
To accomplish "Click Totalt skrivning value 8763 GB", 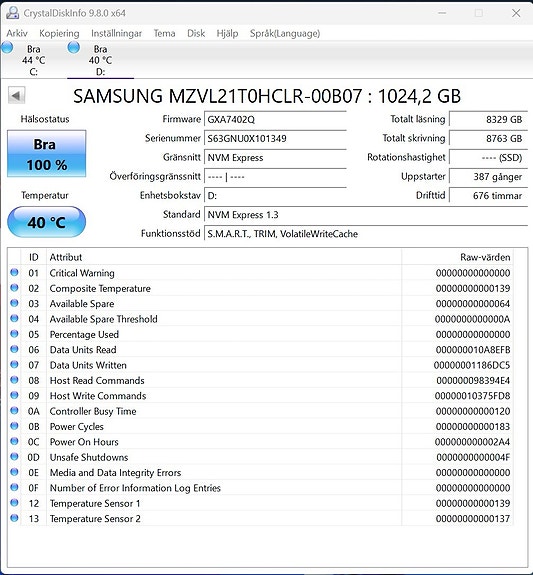I will [x=488, y=138].
